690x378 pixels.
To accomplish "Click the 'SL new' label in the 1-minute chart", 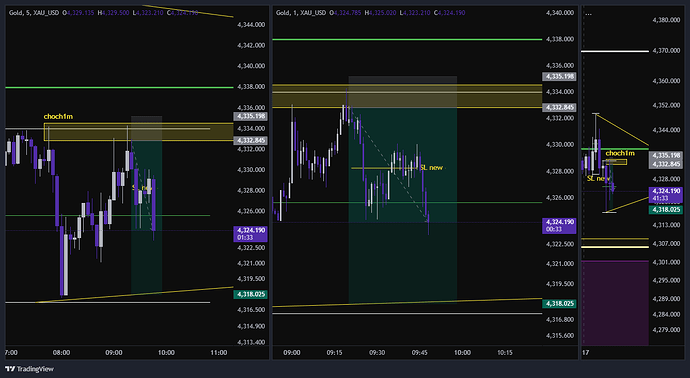I will 431,168.
